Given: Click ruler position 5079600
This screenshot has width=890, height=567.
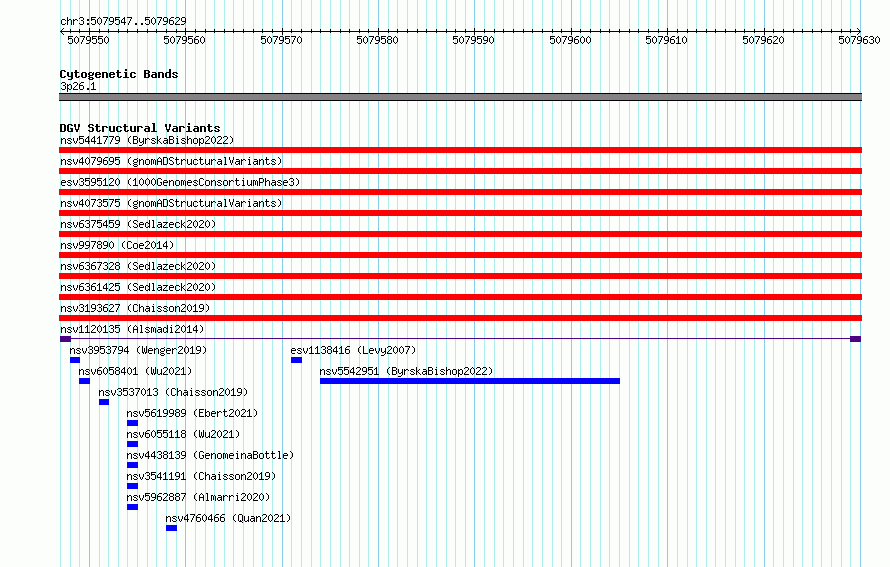Looking at the screenshot, I should pyautogui.click(x=570, y=40).
